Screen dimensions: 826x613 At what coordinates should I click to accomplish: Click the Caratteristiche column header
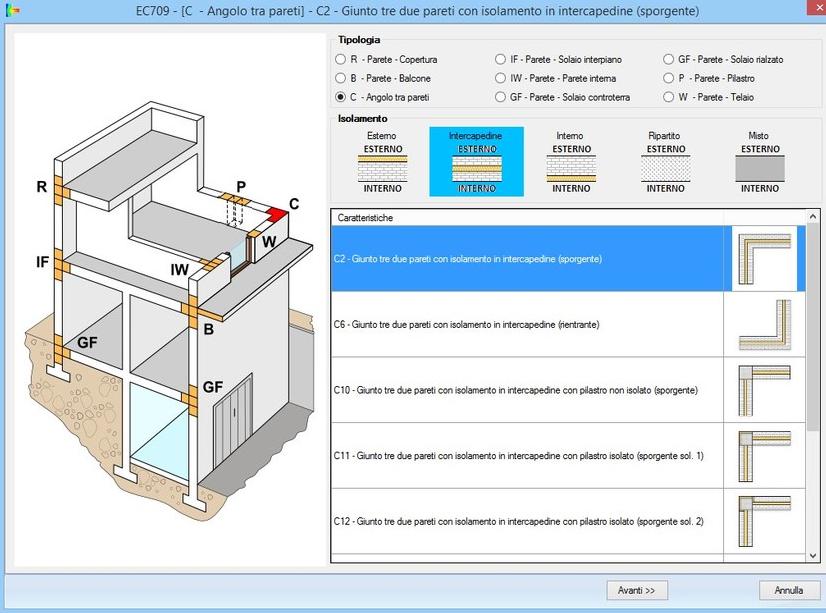coord(527,217)
